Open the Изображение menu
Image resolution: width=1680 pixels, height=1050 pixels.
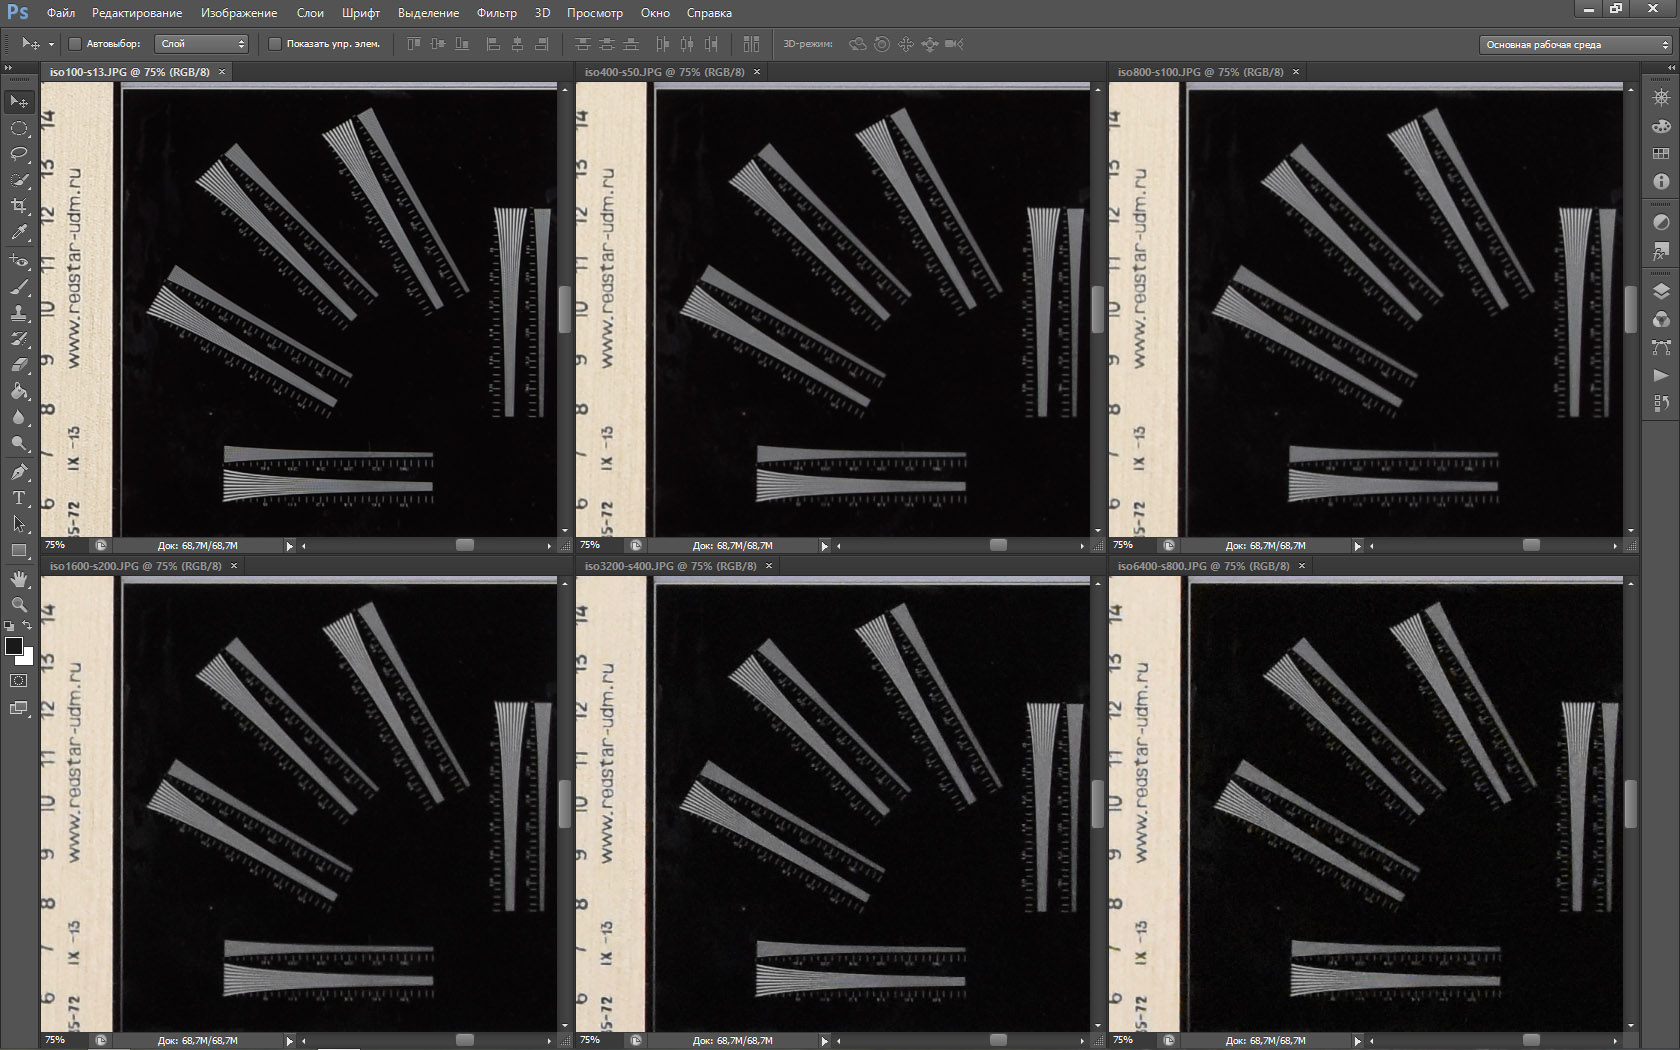[239, 13]
